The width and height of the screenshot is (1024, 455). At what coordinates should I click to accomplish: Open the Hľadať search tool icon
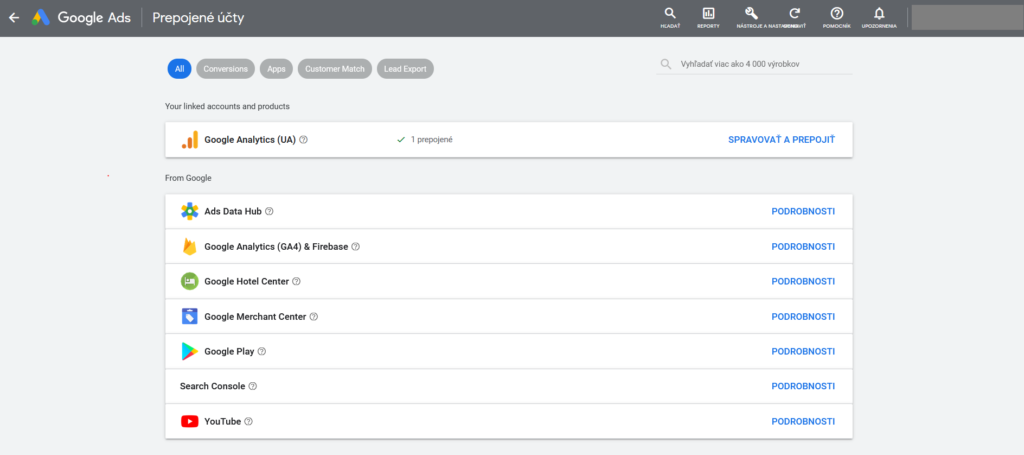[x=669, y=13]
